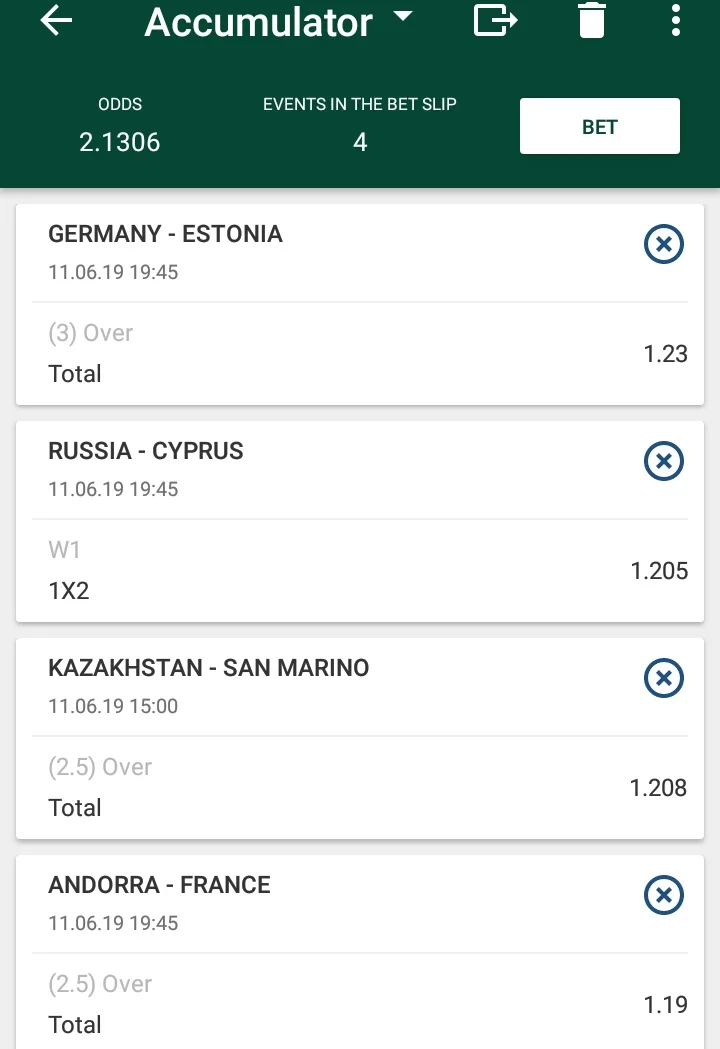Tap the 1.208 odds for Kazakhstan match

658,788
